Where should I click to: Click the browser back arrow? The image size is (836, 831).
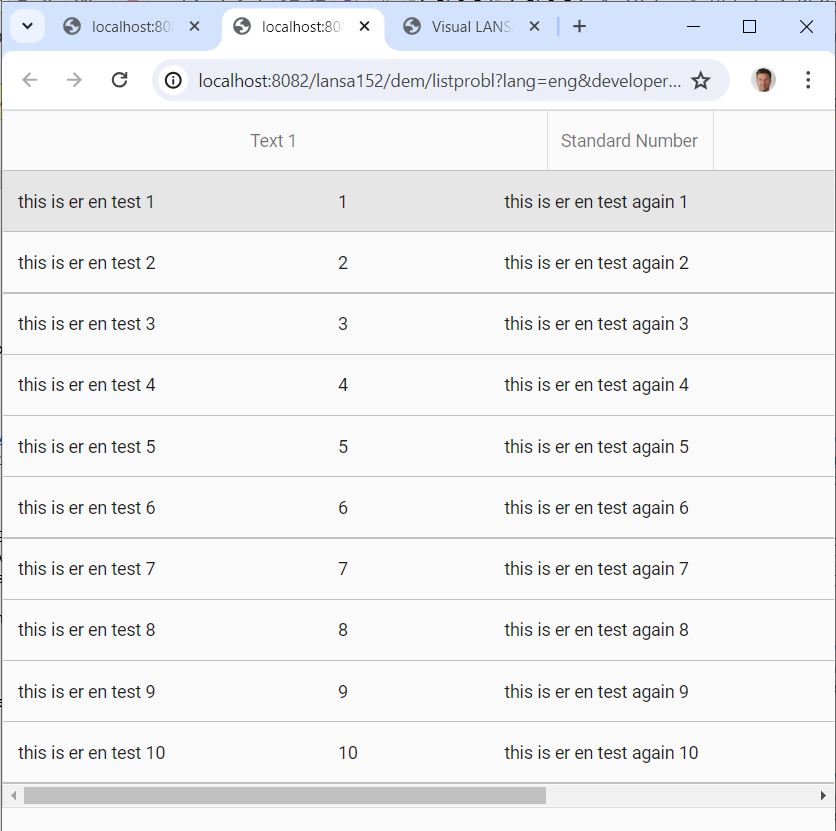tap(30, 80)
